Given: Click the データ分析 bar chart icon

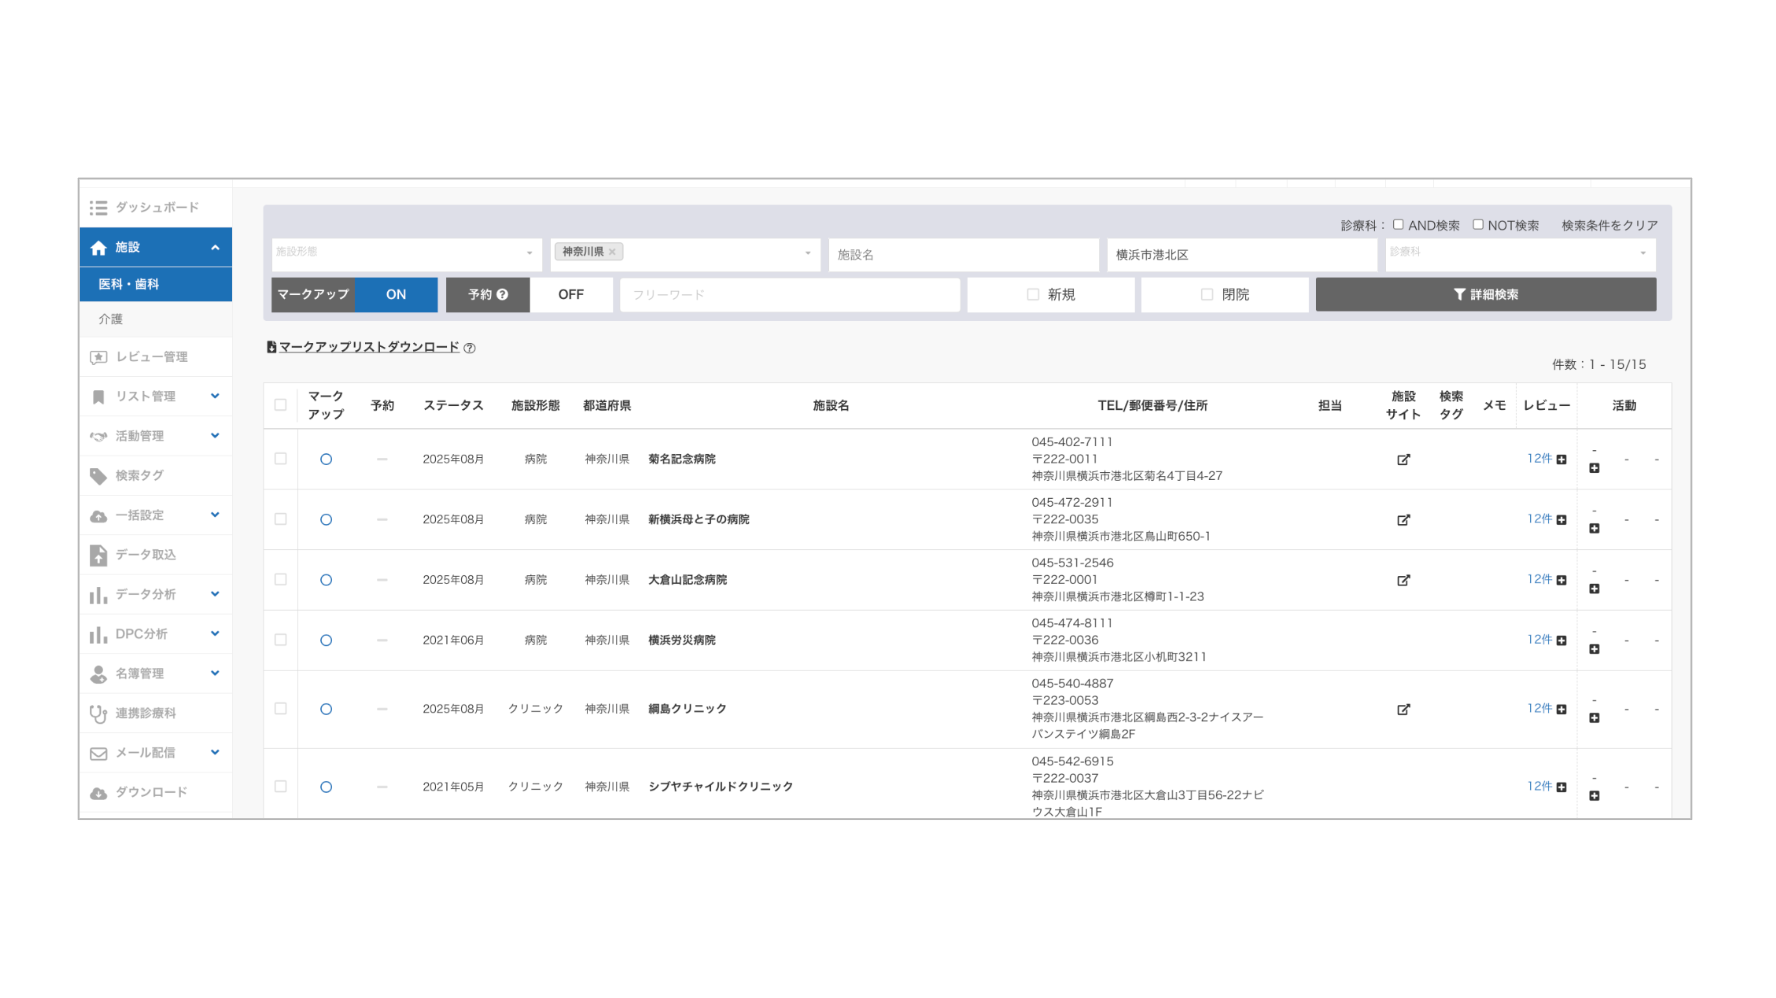Looking at the screenshot, I should coord(98,596).
